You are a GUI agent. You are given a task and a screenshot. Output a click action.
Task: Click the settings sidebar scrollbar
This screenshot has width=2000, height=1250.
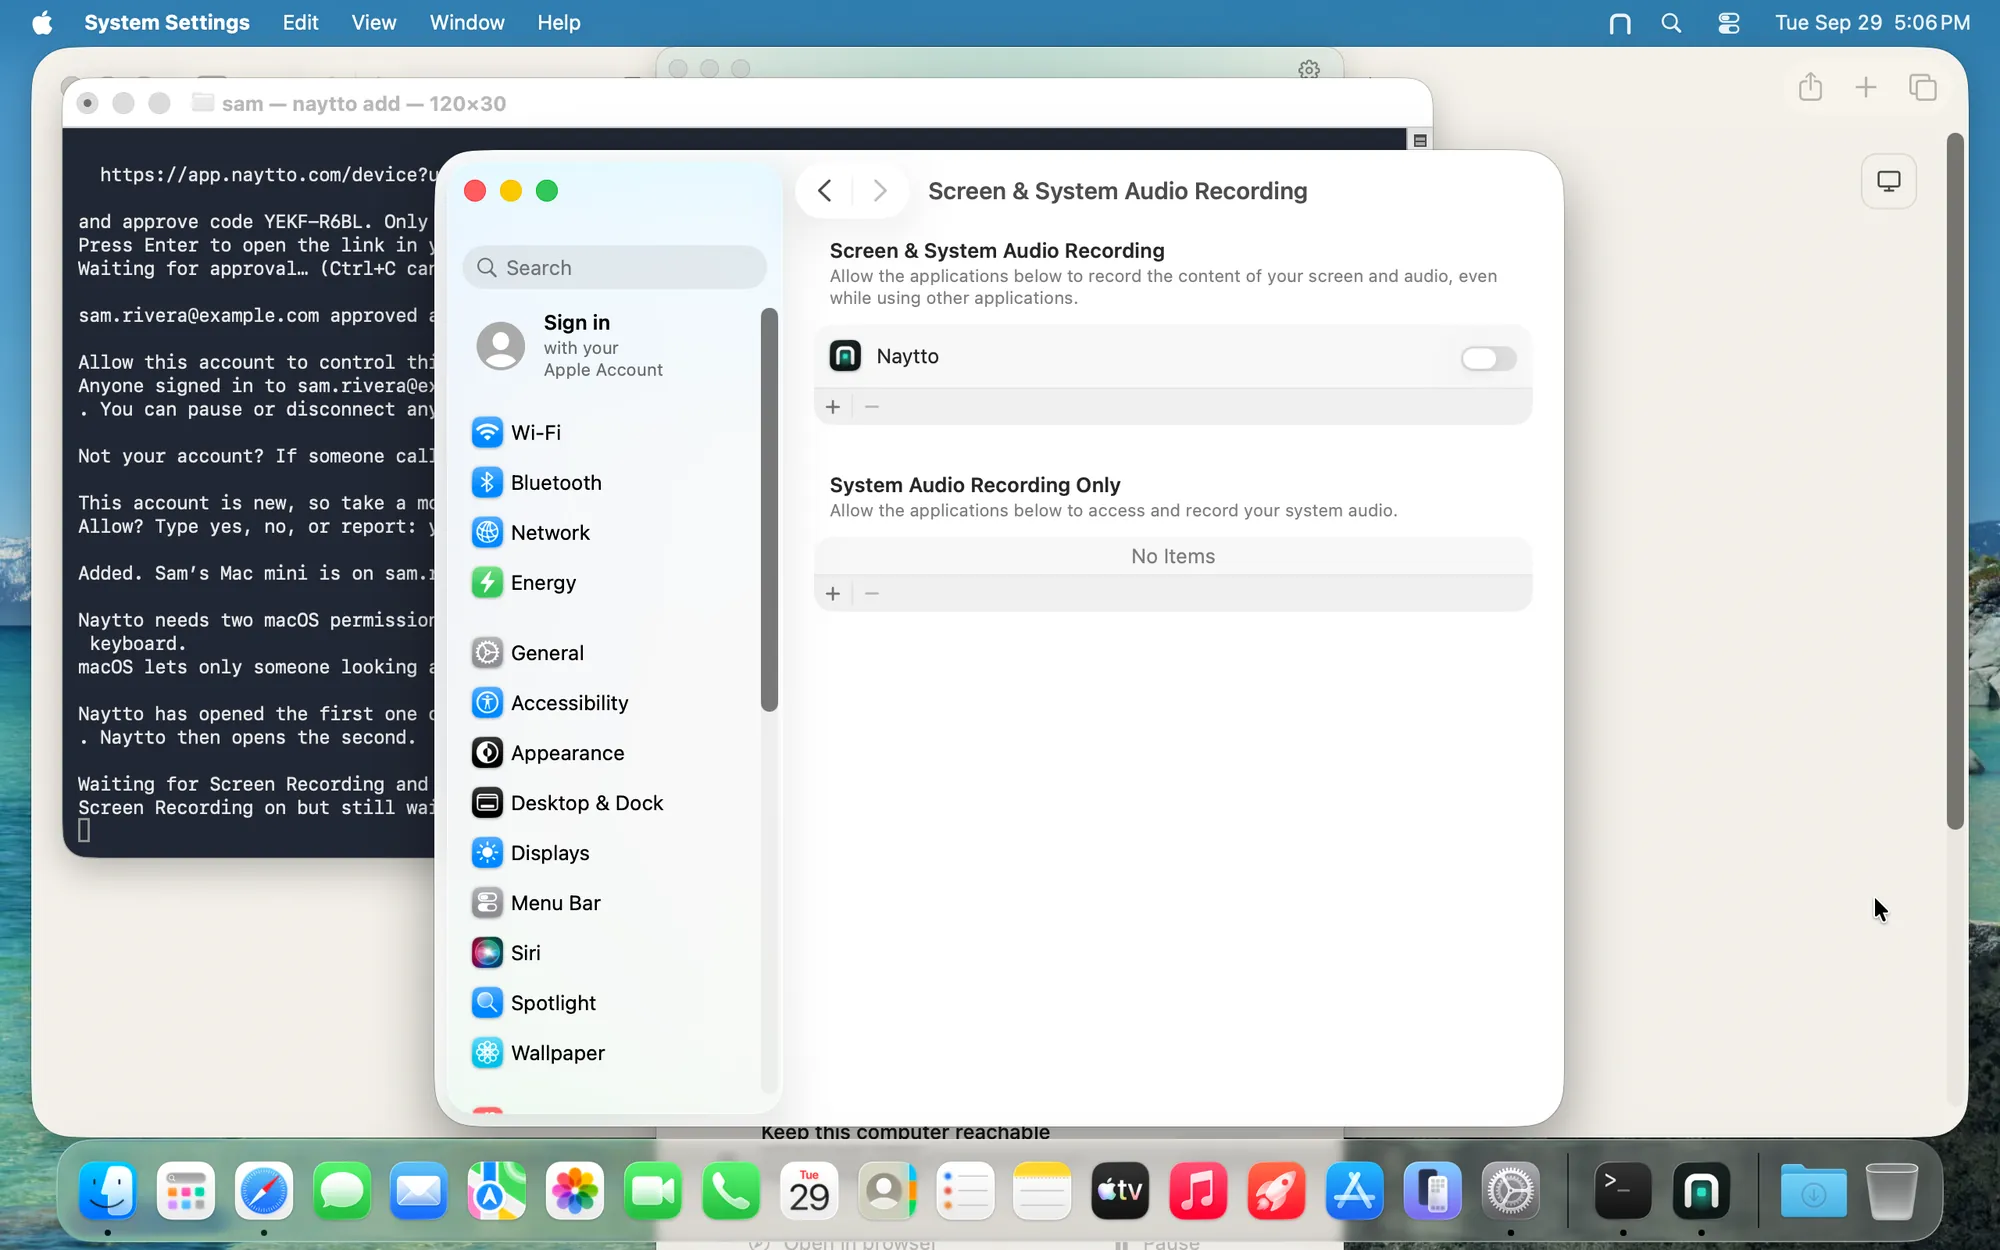[769, 510]
